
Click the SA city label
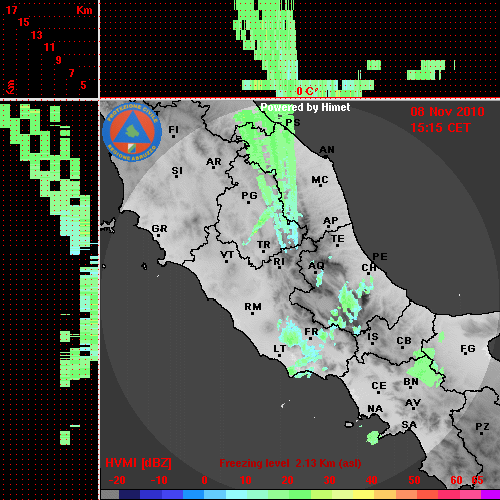tap(409, 425)
